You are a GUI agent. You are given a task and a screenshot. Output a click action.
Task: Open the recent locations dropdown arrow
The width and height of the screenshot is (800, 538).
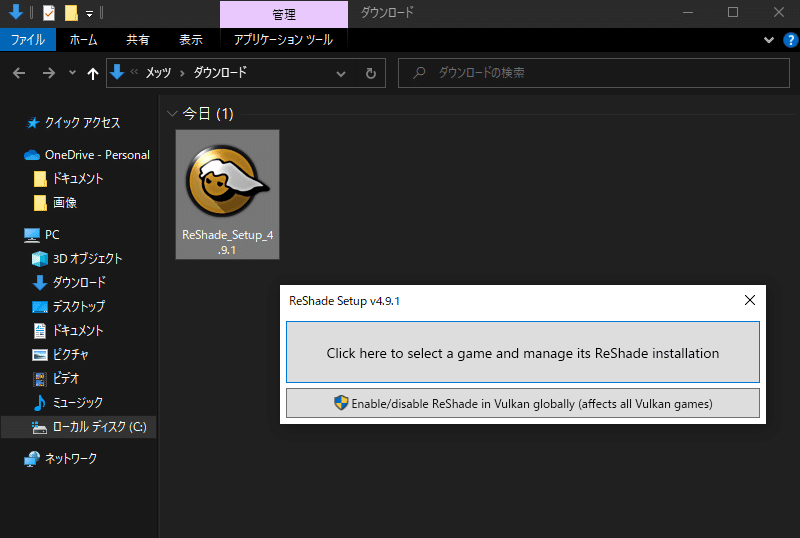tap(72, 73)
